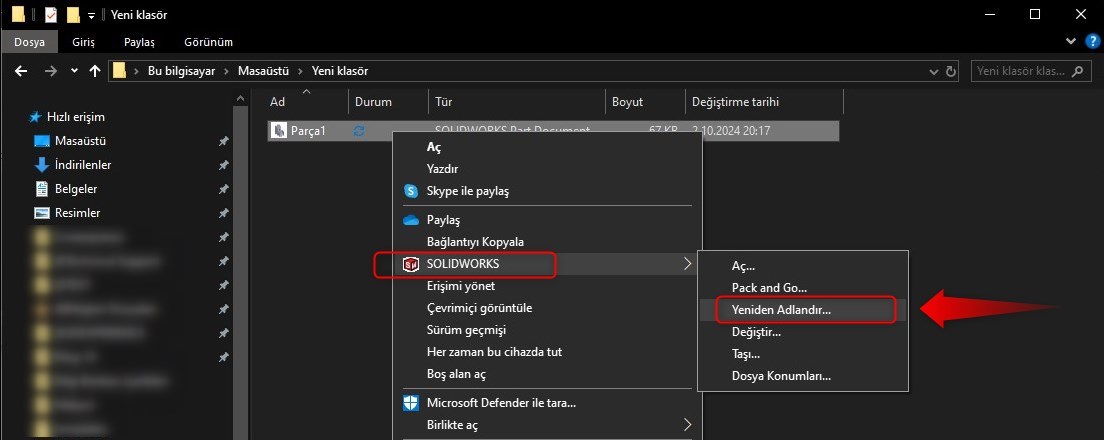Open İndirilenler in the sidebar
The image size is (1104, 440).
pos(82,165)
